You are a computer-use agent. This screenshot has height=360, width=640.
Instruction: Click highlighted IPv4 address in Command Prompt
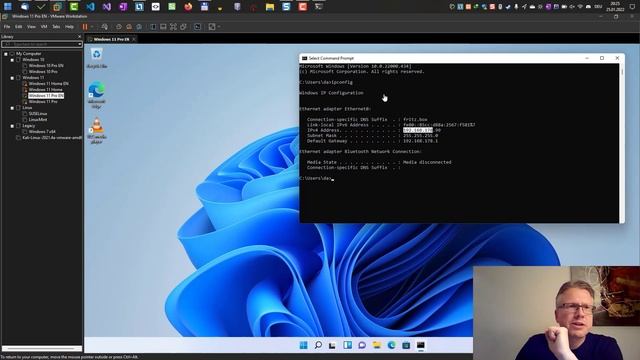click(x=418, y=130)
